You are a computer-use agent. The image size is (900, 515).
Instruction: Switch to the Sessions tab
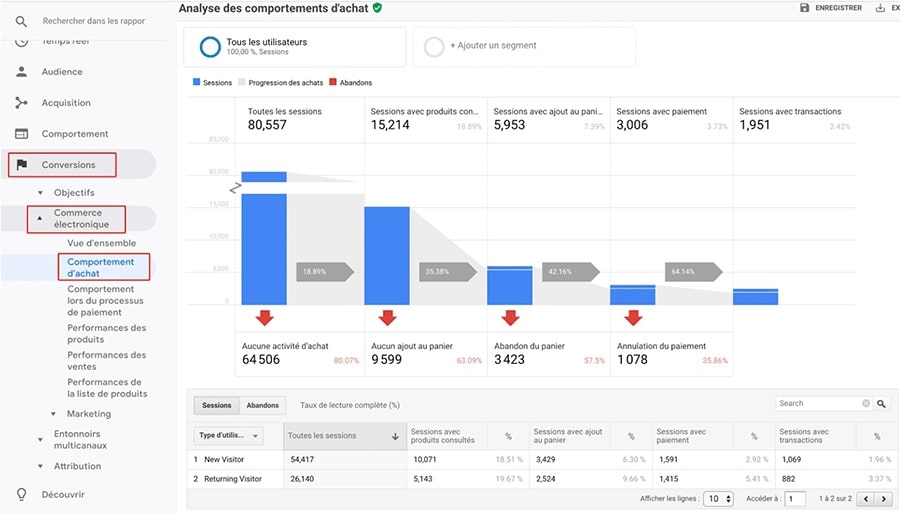click(216, 405)
